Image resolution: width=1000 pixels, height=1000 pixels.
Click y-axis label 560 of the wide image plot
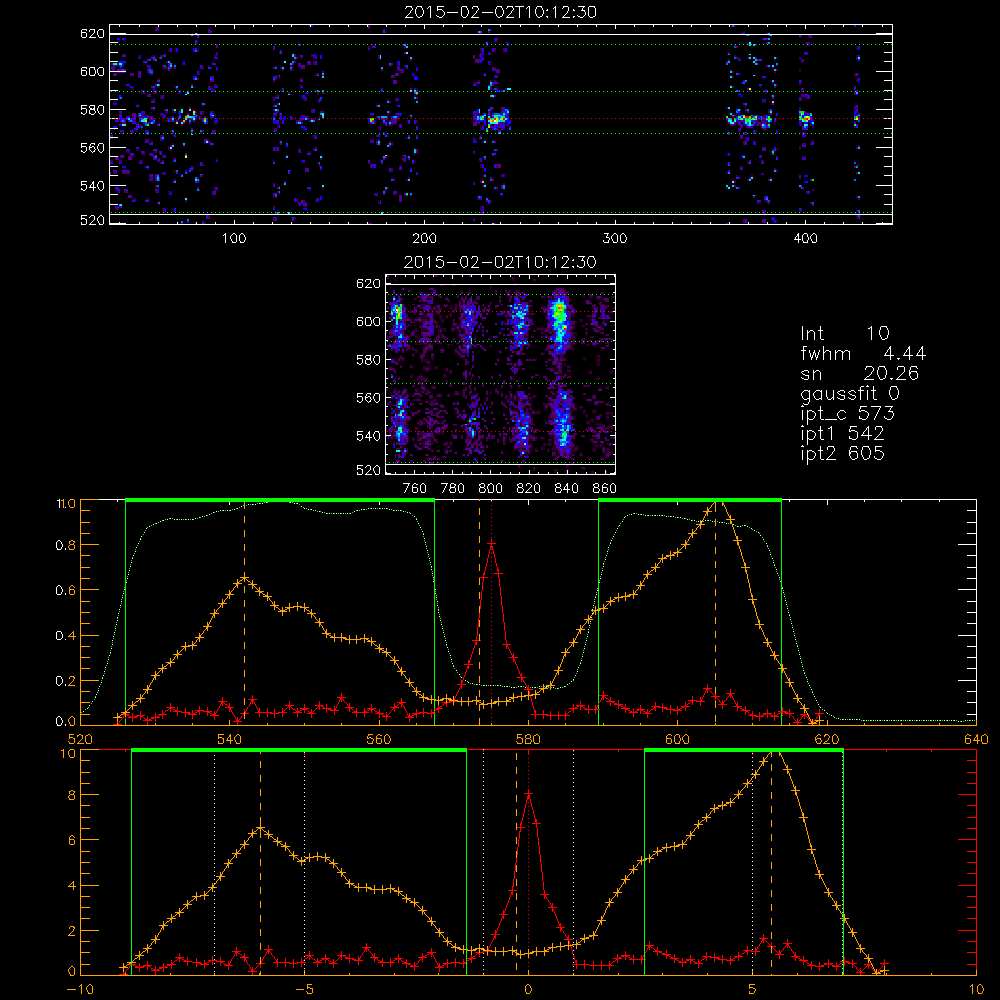point(92,147)
